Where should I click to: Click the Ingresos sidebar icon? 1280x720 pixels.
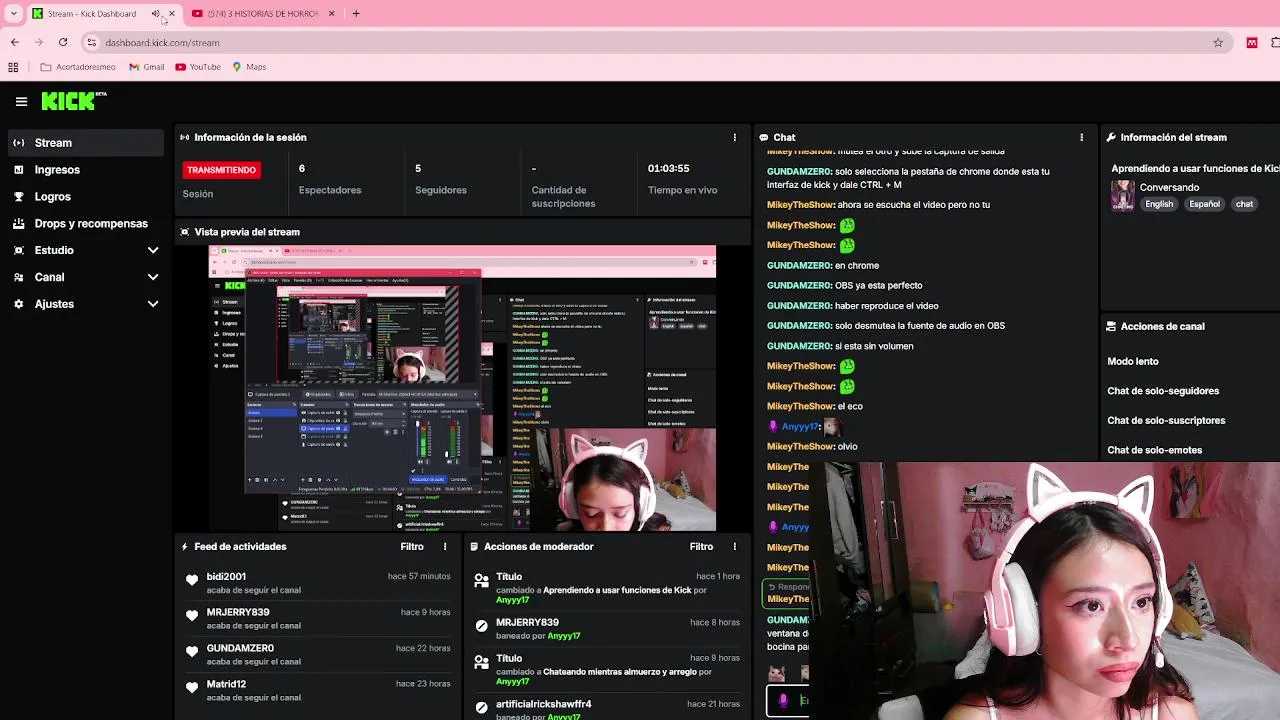[x=18, y=170]
